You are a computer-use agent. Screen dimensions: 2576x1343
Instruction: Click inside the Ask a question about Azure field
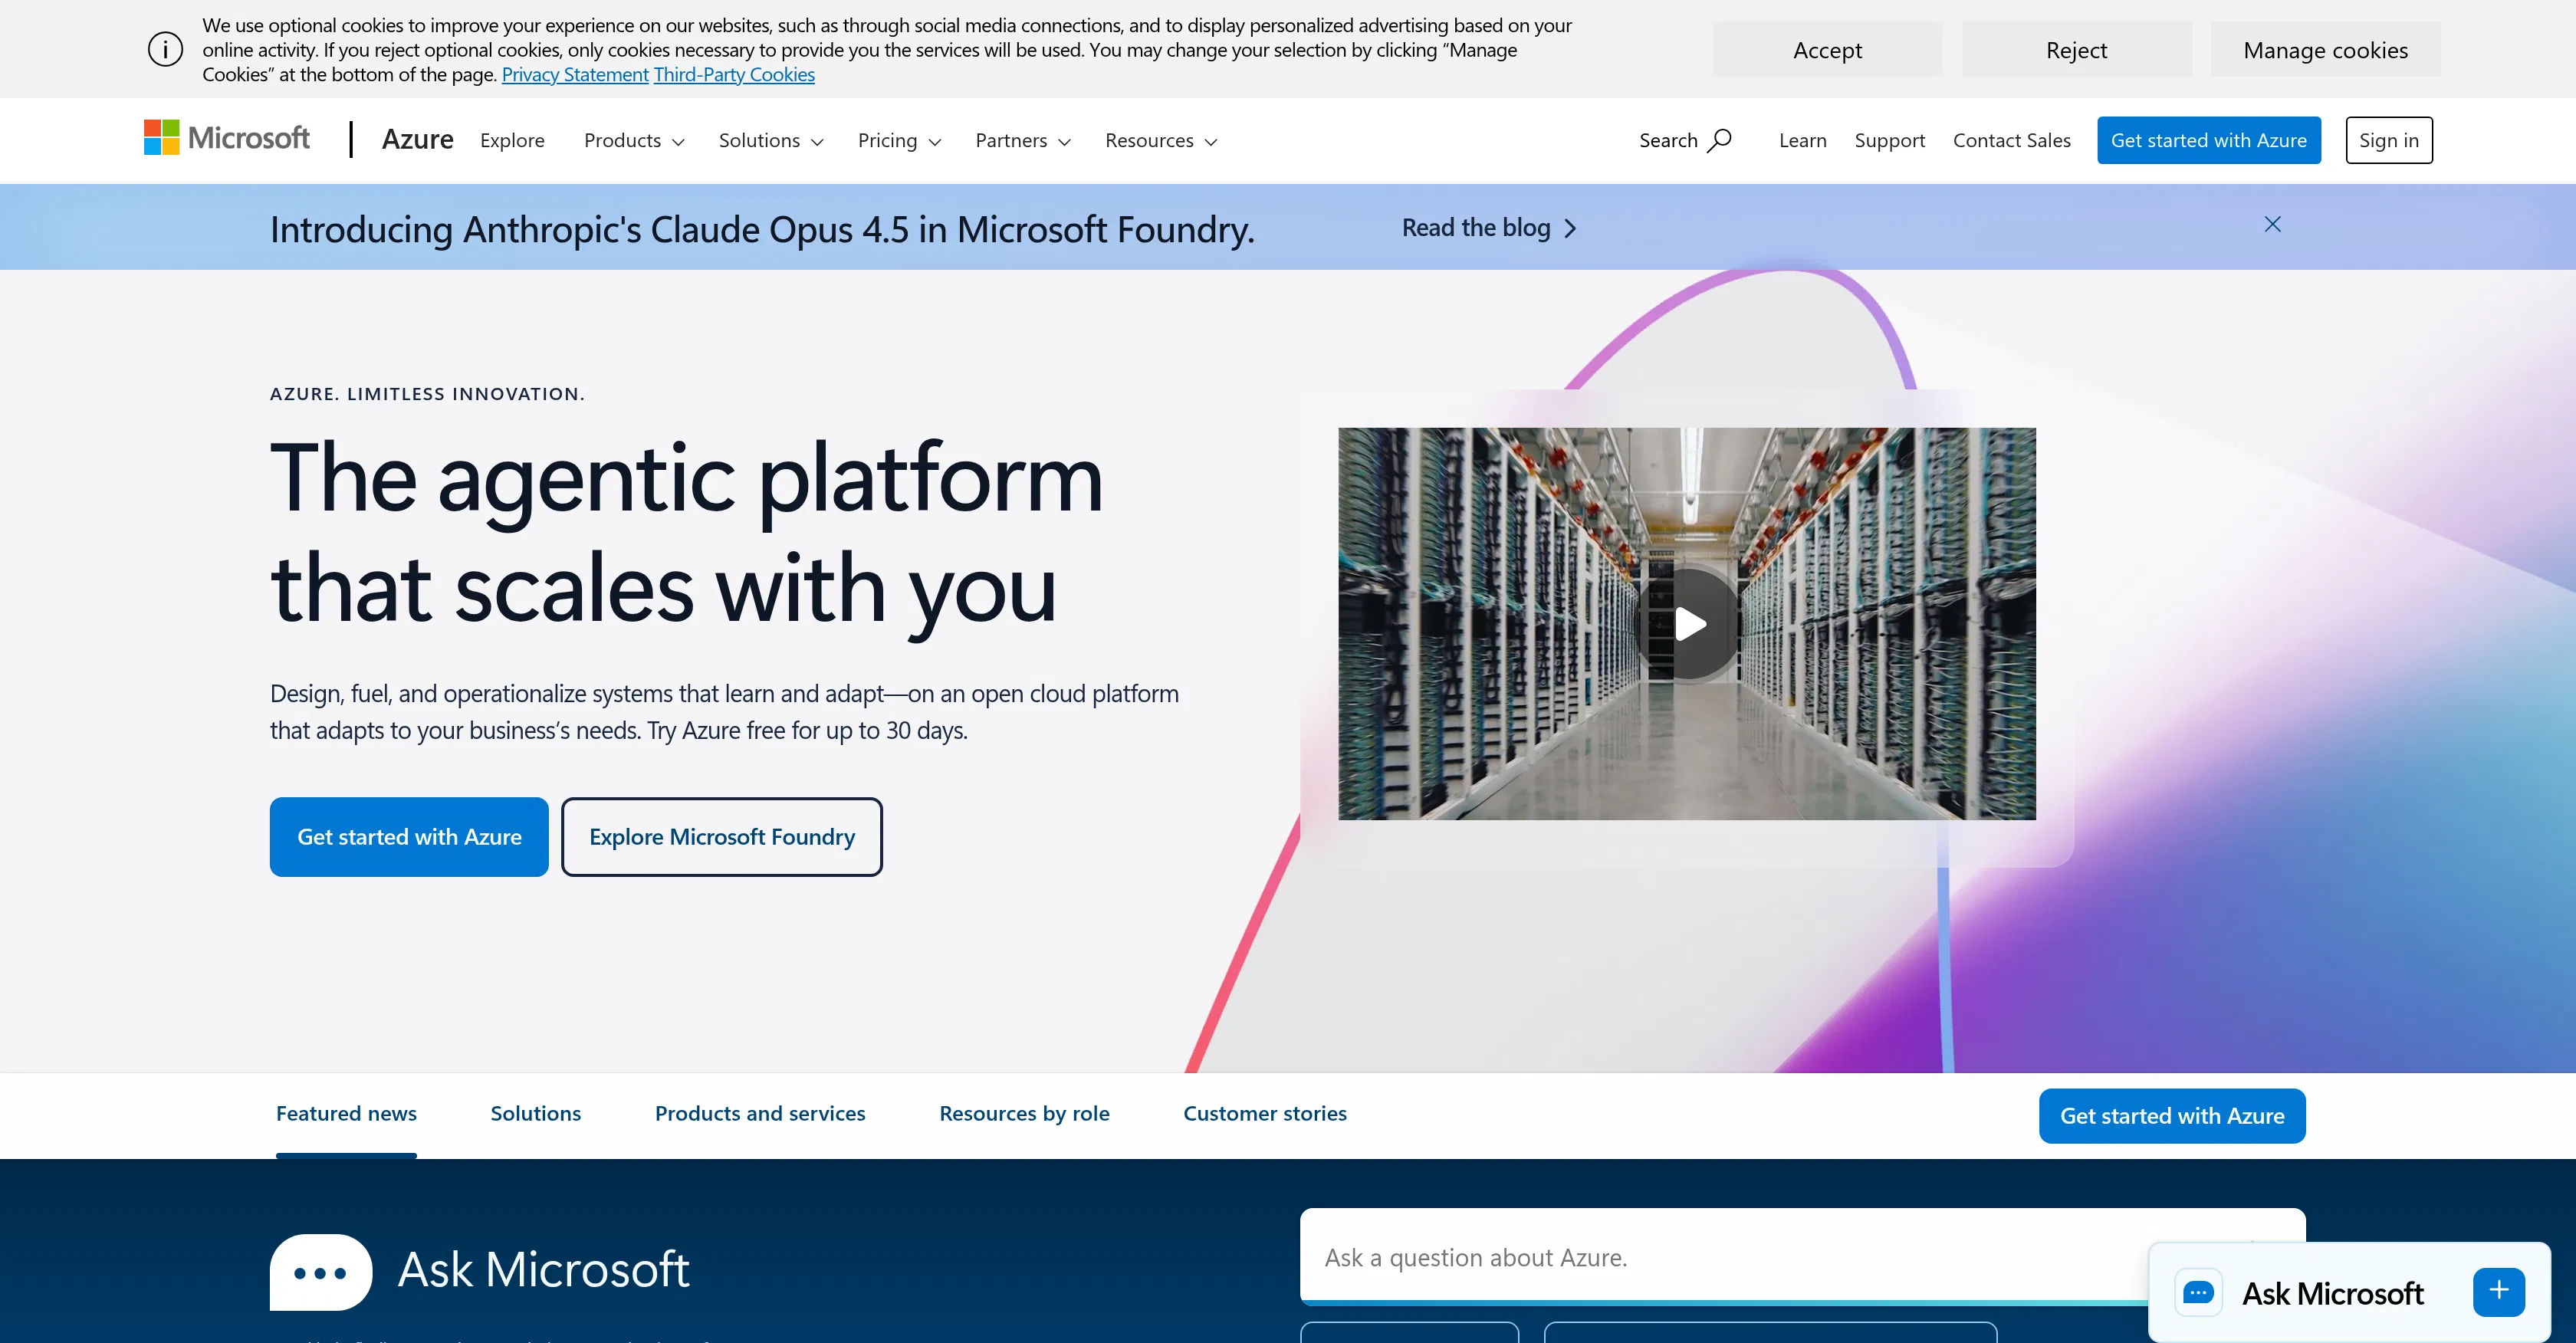click(1700, 1256)
